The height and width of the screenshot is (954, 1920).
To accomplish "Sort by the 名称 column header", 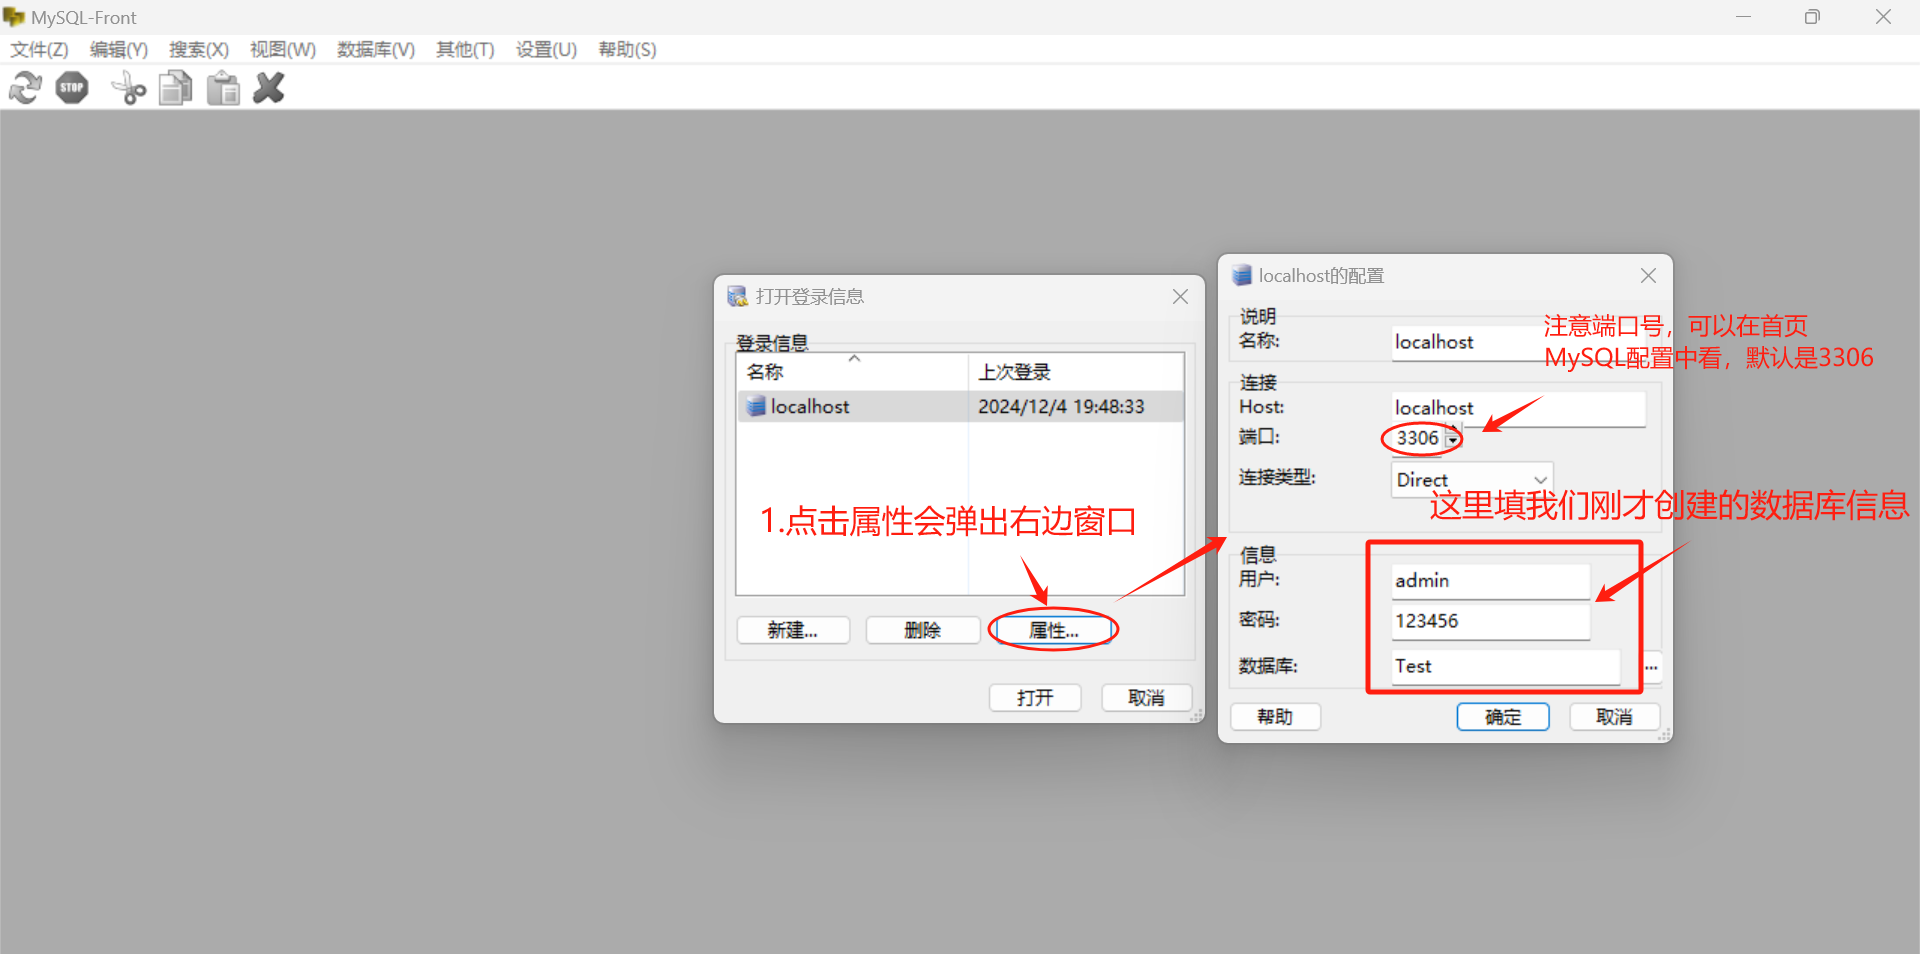I will pos(852,372).
